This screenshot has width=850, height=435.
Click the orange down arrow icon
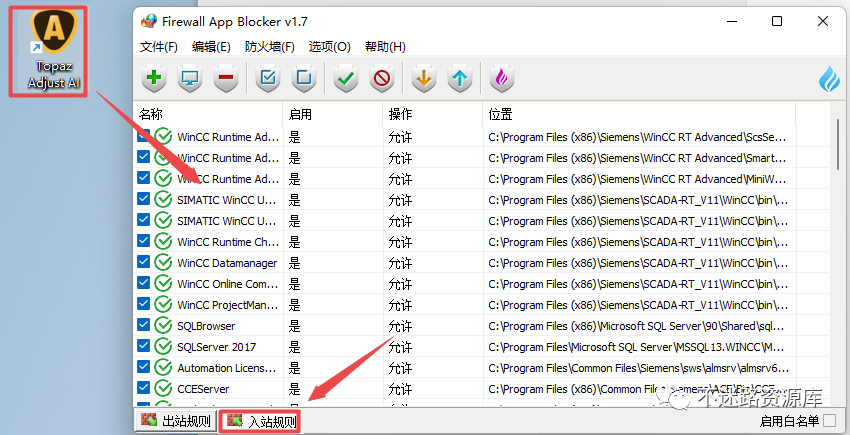tap(424, 79)
